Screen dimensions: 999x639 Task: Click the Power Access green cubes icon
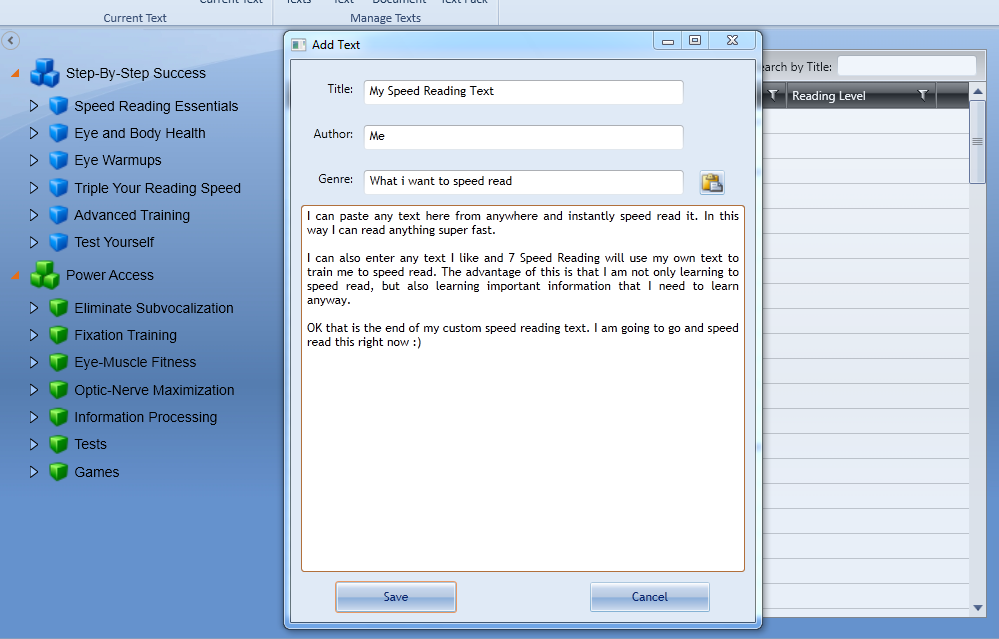45,275
